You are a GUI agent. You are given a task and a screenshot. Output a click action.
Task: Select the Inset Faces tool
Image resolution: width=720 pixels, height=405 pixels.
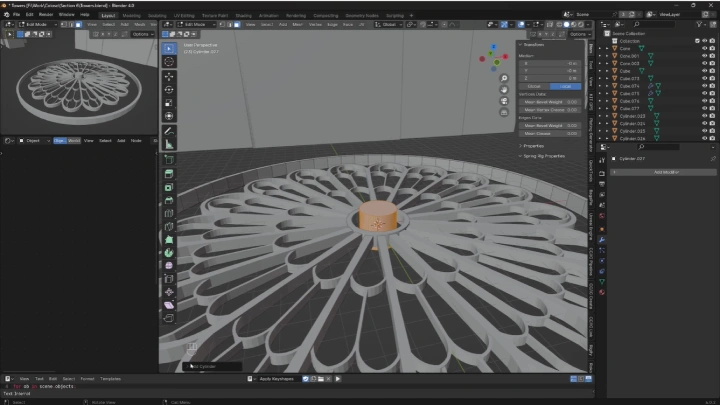169,187
